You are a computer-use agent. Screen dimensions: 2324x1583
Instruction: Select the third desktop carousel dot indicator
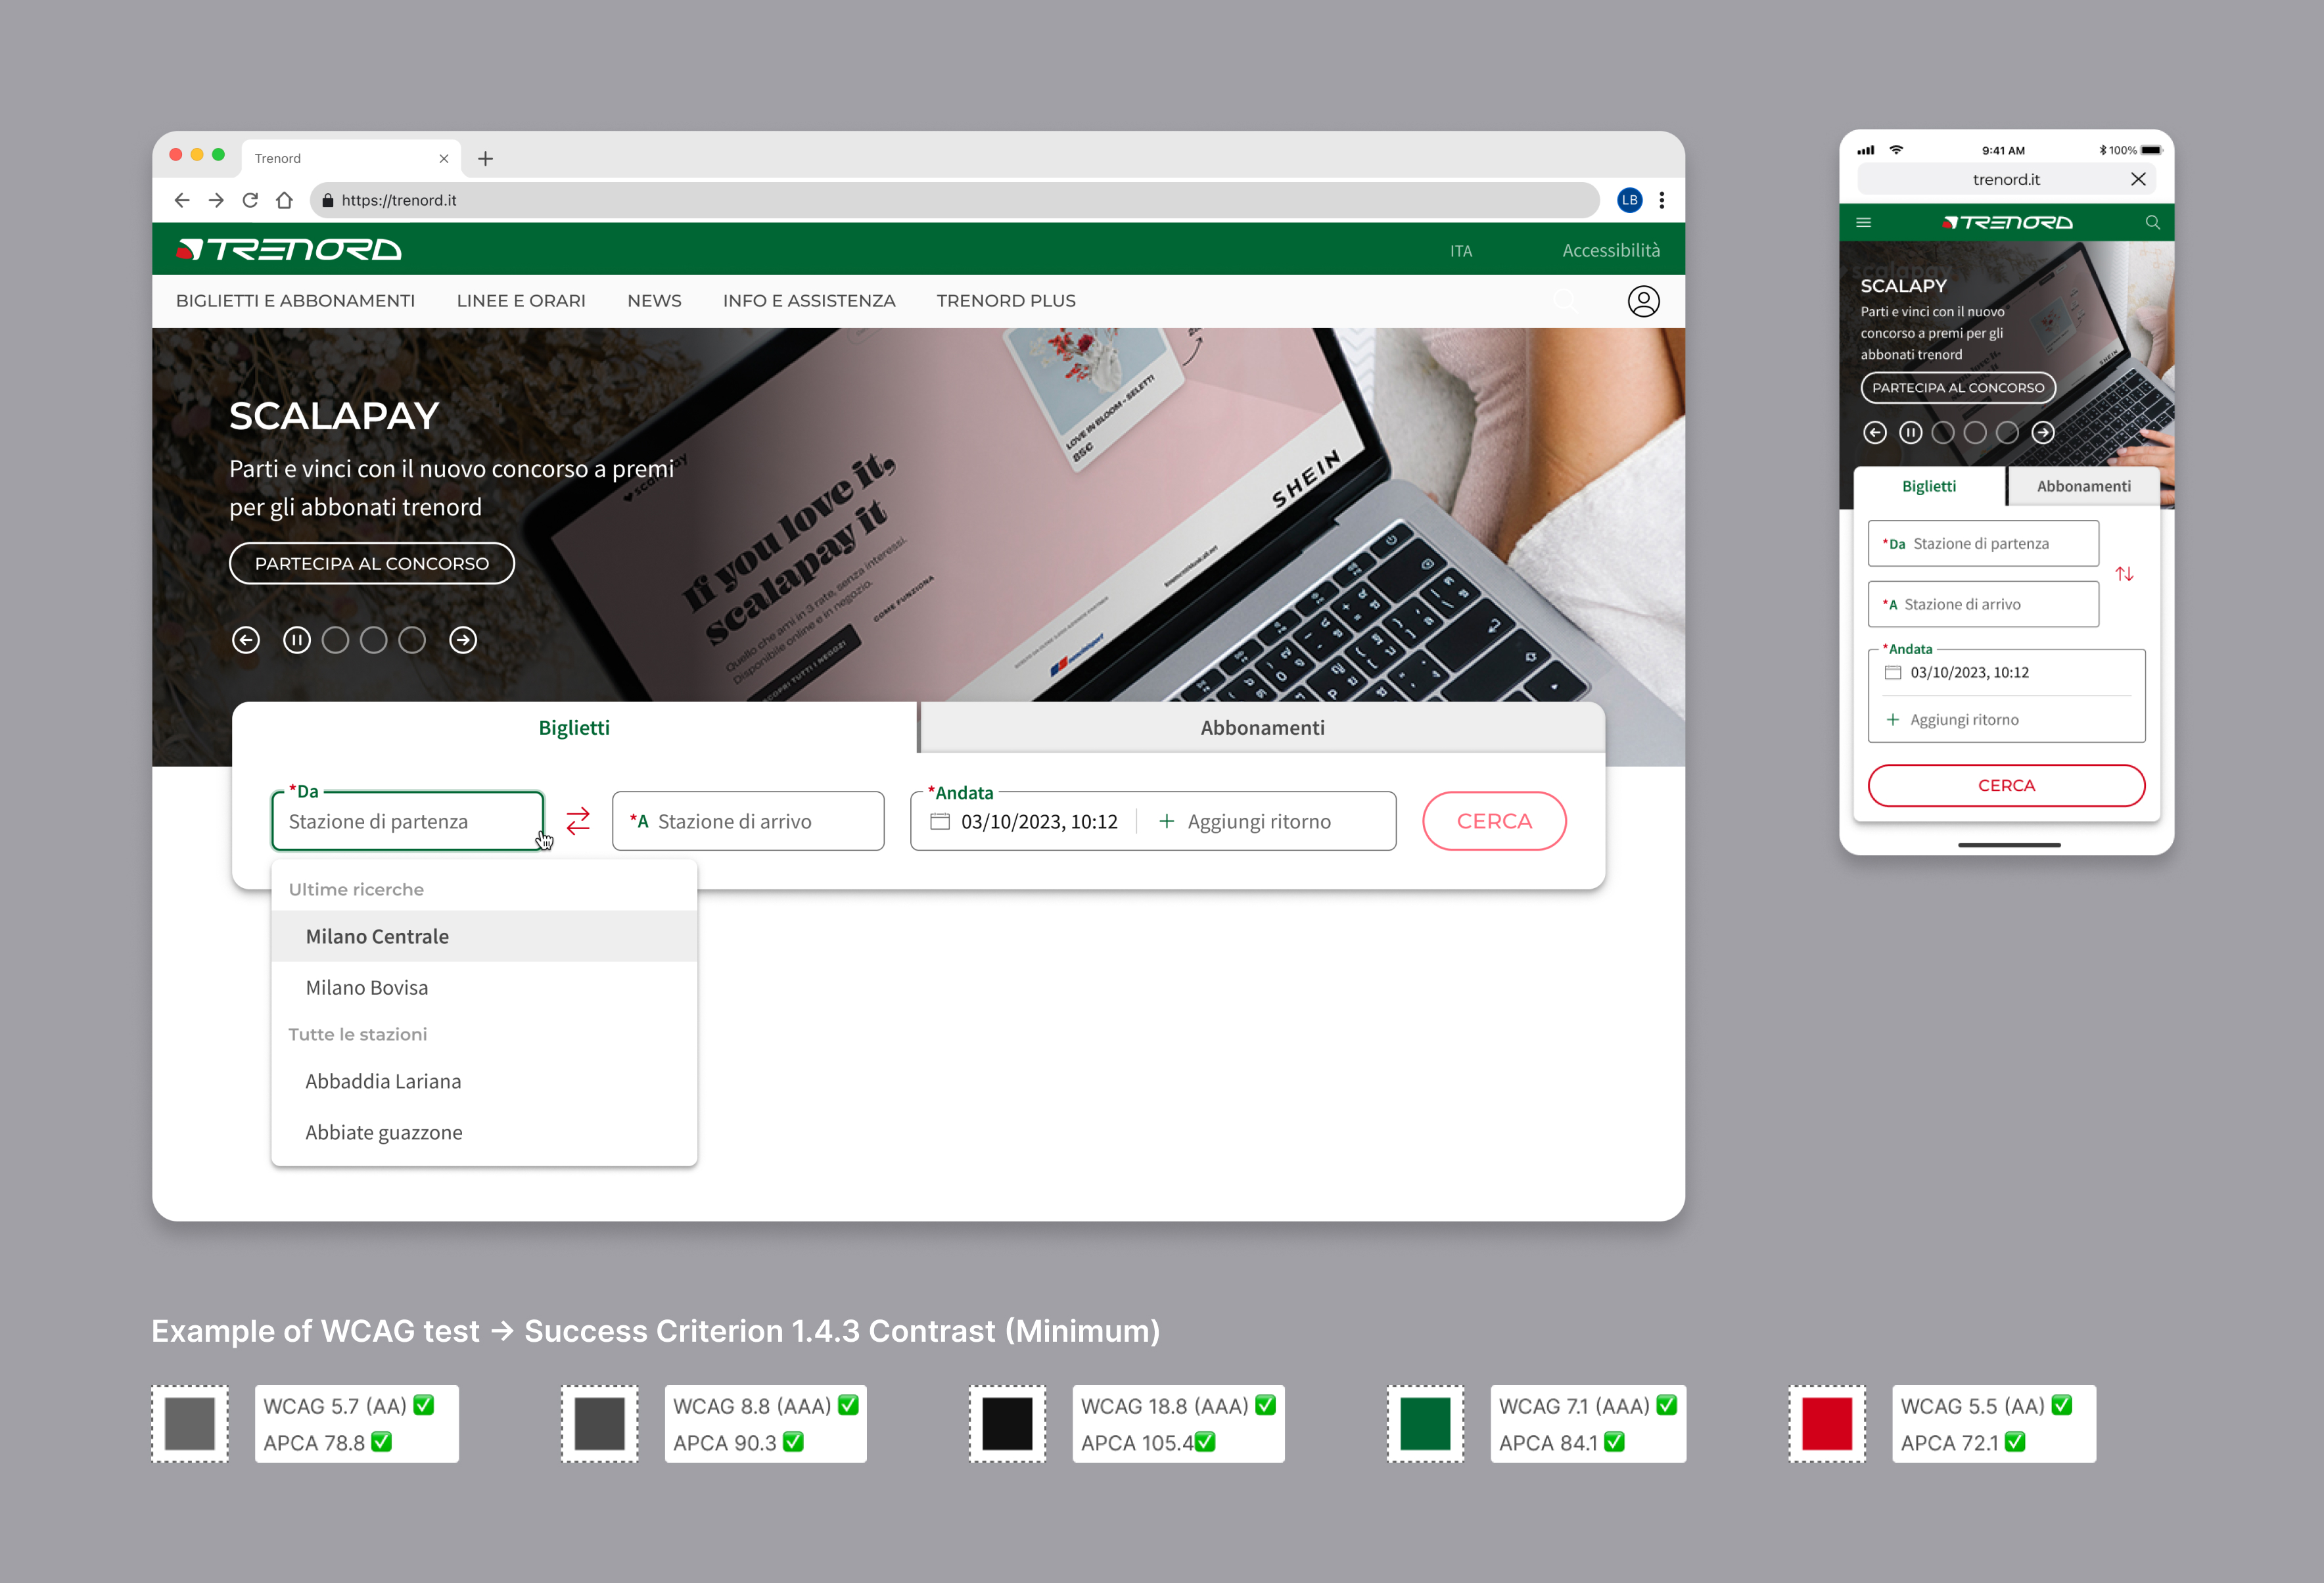[412, 640]
